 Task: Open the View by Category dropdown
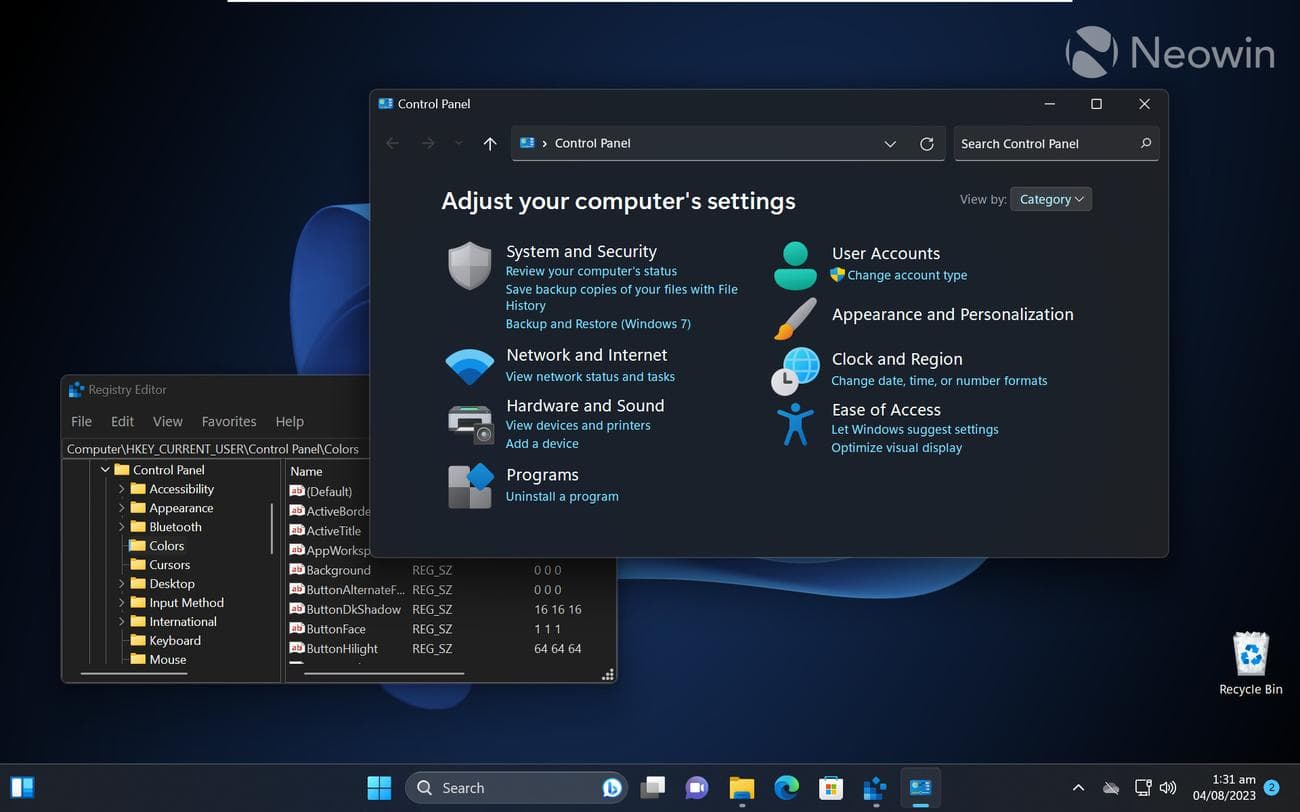pyautogui.click(x=1051, y=199)
